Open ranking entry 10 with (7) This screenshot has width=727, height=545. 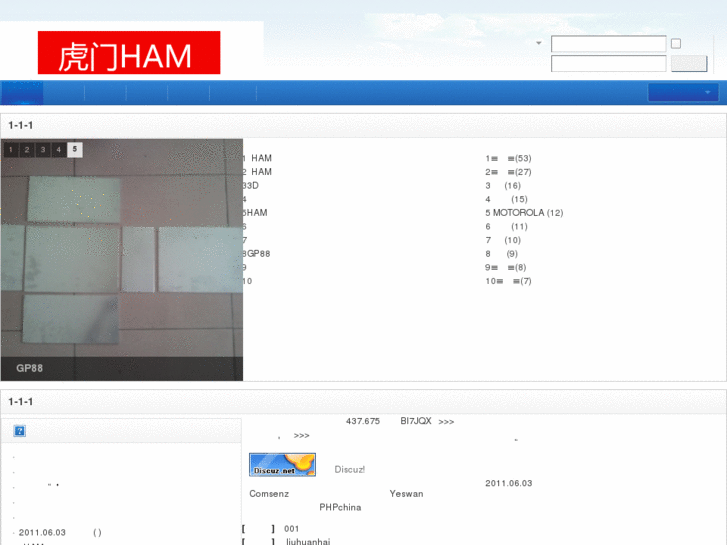click(x=508, y=281)
